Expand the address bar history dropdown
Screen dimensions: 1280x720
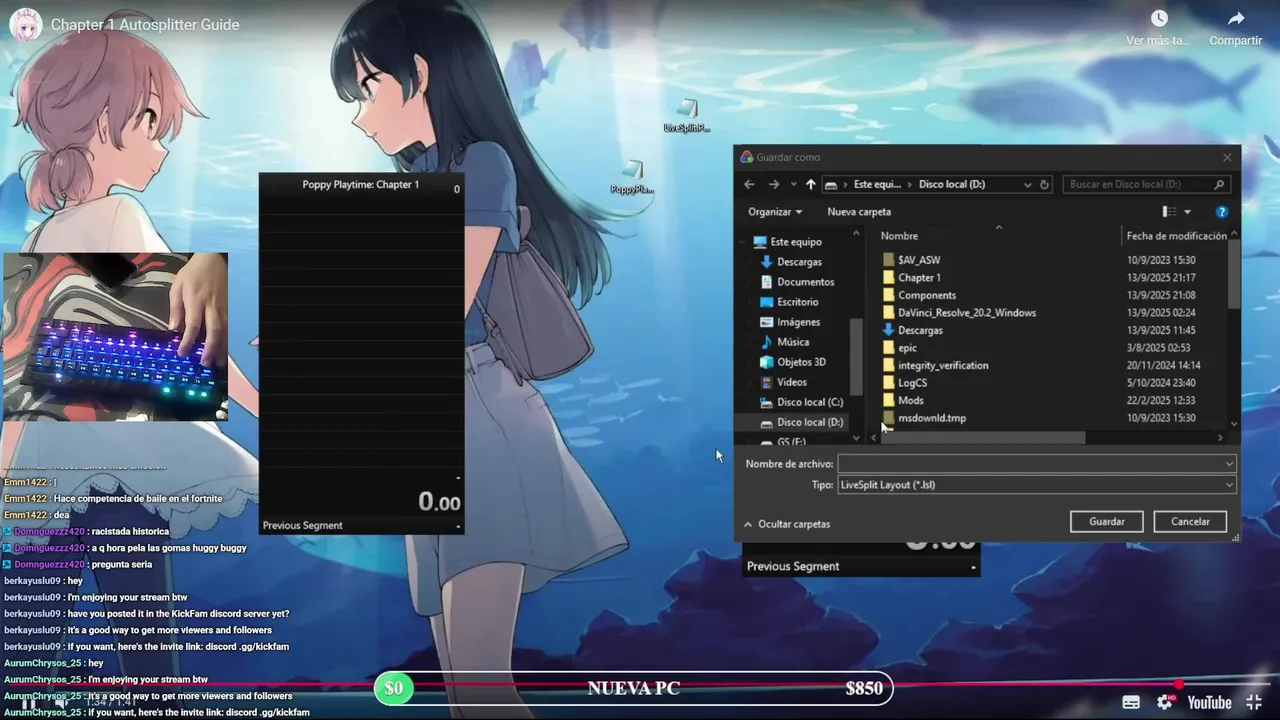[1027, 184]
